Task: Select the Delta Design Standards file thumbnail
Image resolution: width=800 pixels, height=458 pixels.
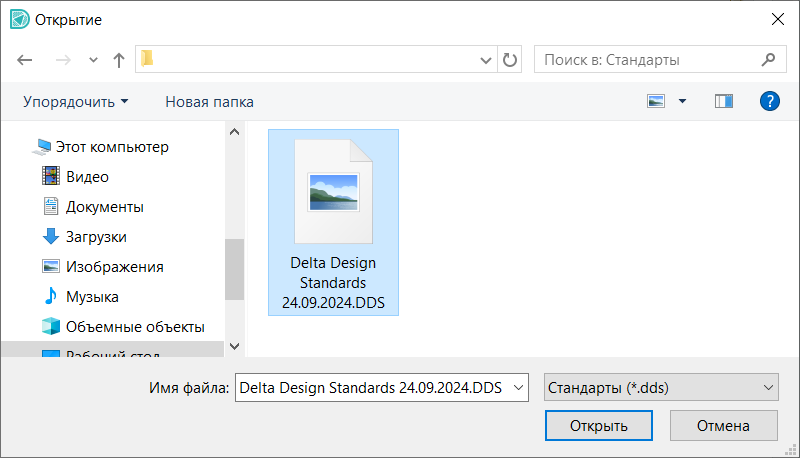Action: 333,192
